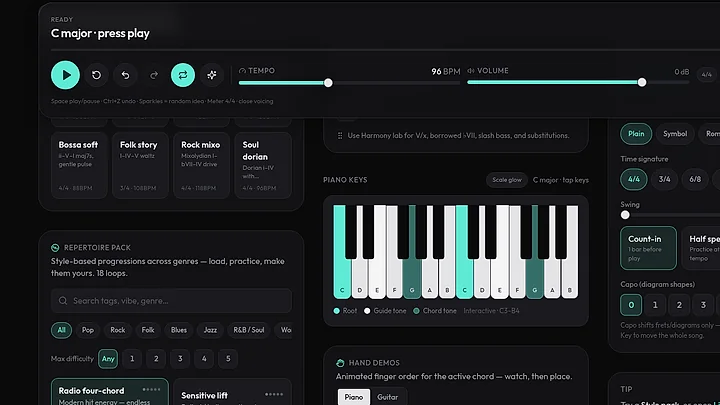Viewport: 720px width, 405px height.
Task: Choose 6/8 time signature
Action: [695, 179]
